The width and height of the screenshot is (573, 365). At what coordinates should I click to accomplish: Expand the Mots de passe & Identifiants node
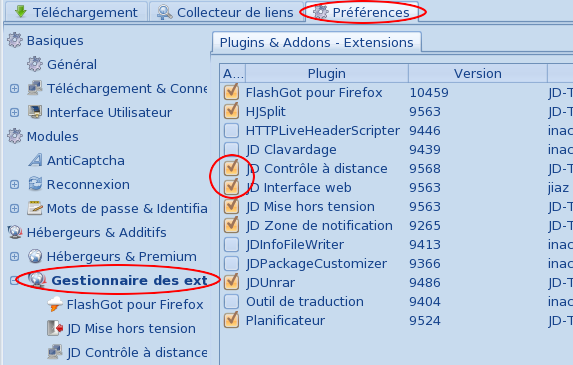click(14, 209)
